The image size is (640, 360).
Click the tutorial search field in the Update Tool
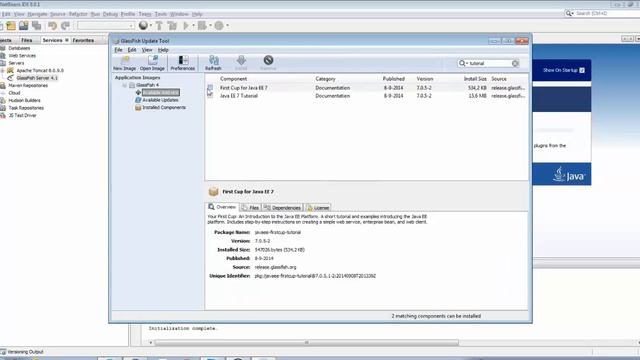[x=489, y=63]
